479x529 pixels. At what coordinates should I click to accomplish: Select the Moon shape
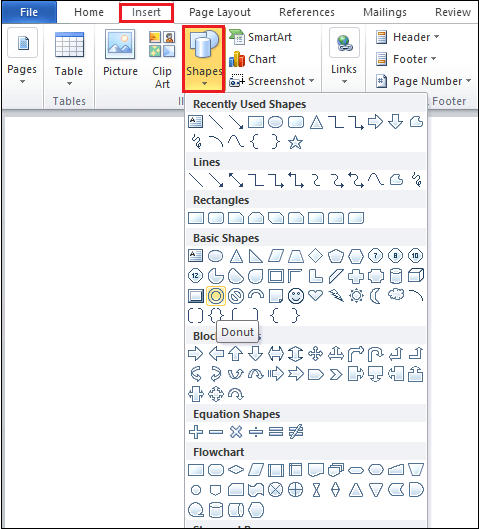(x=375, y=296)
